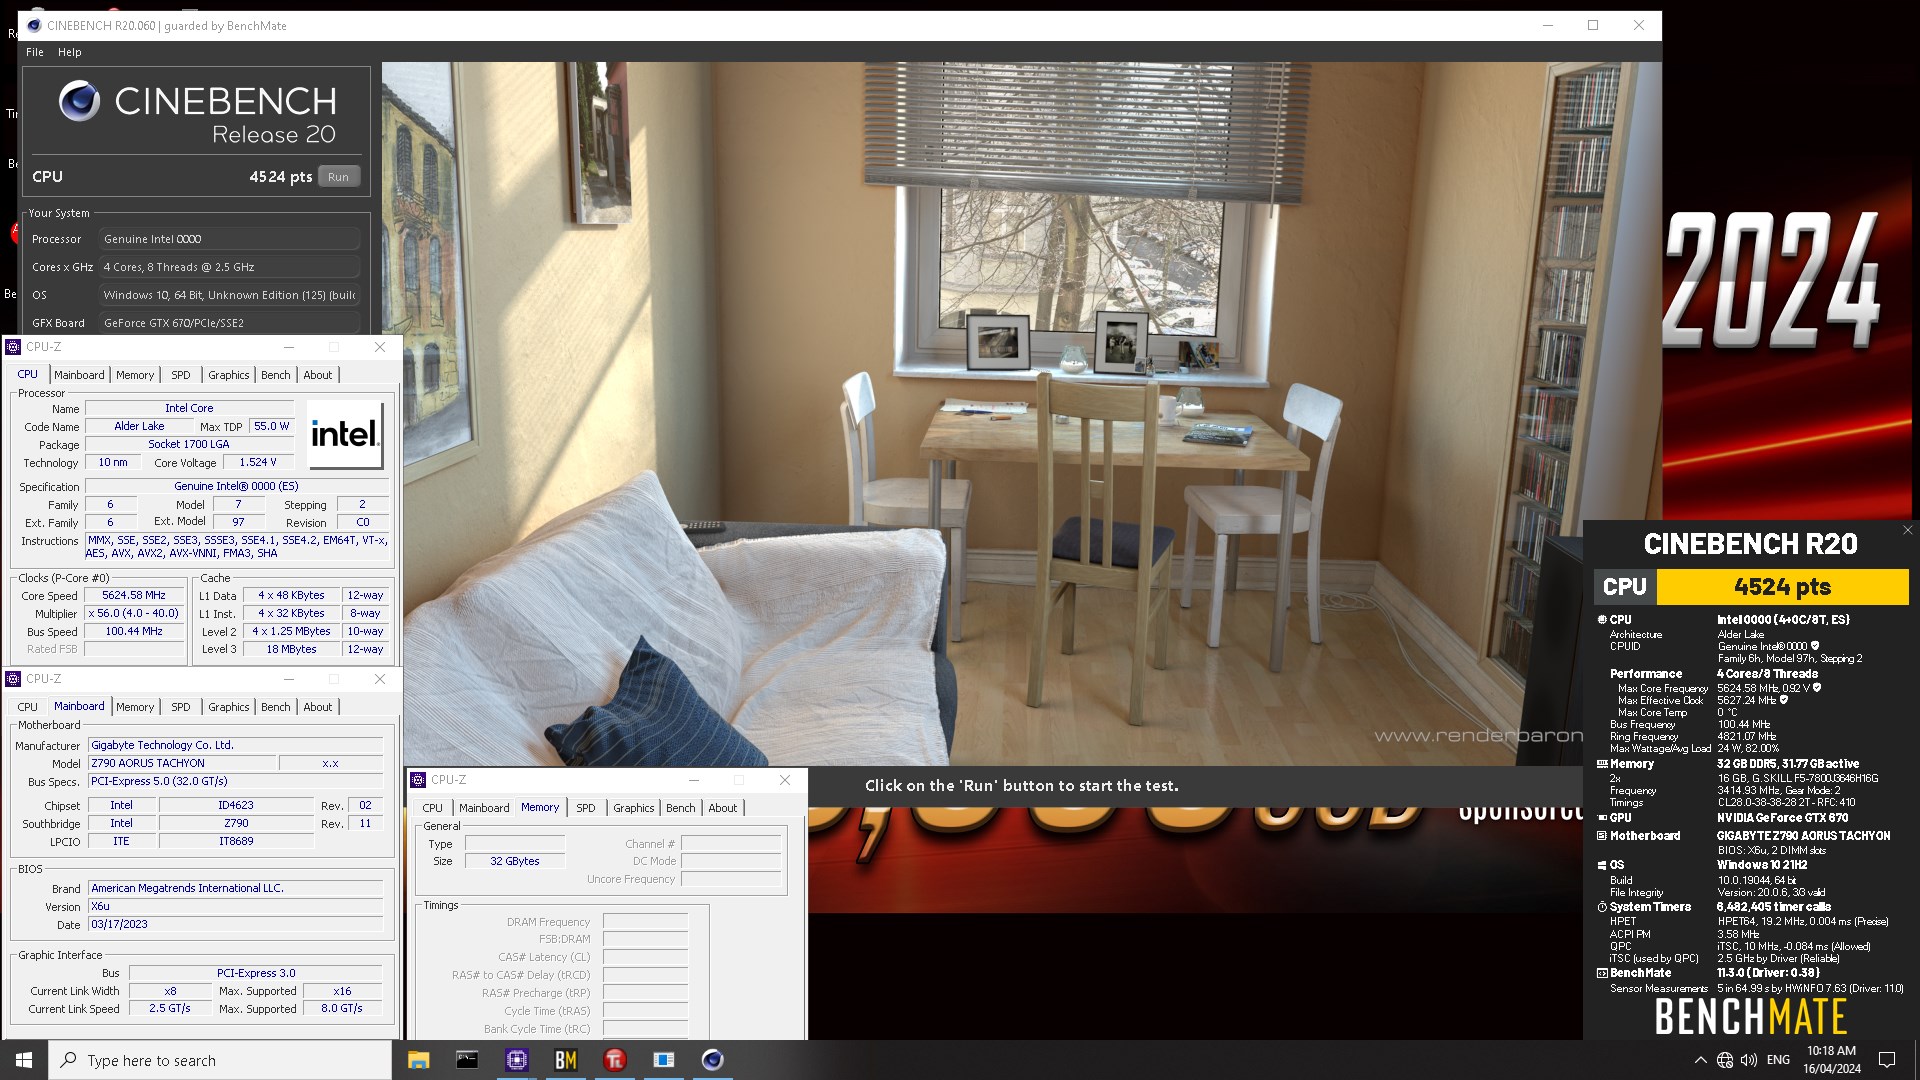Select About tab in Memory CPU-Z window

pyautogui.click(x=723, y=808)
